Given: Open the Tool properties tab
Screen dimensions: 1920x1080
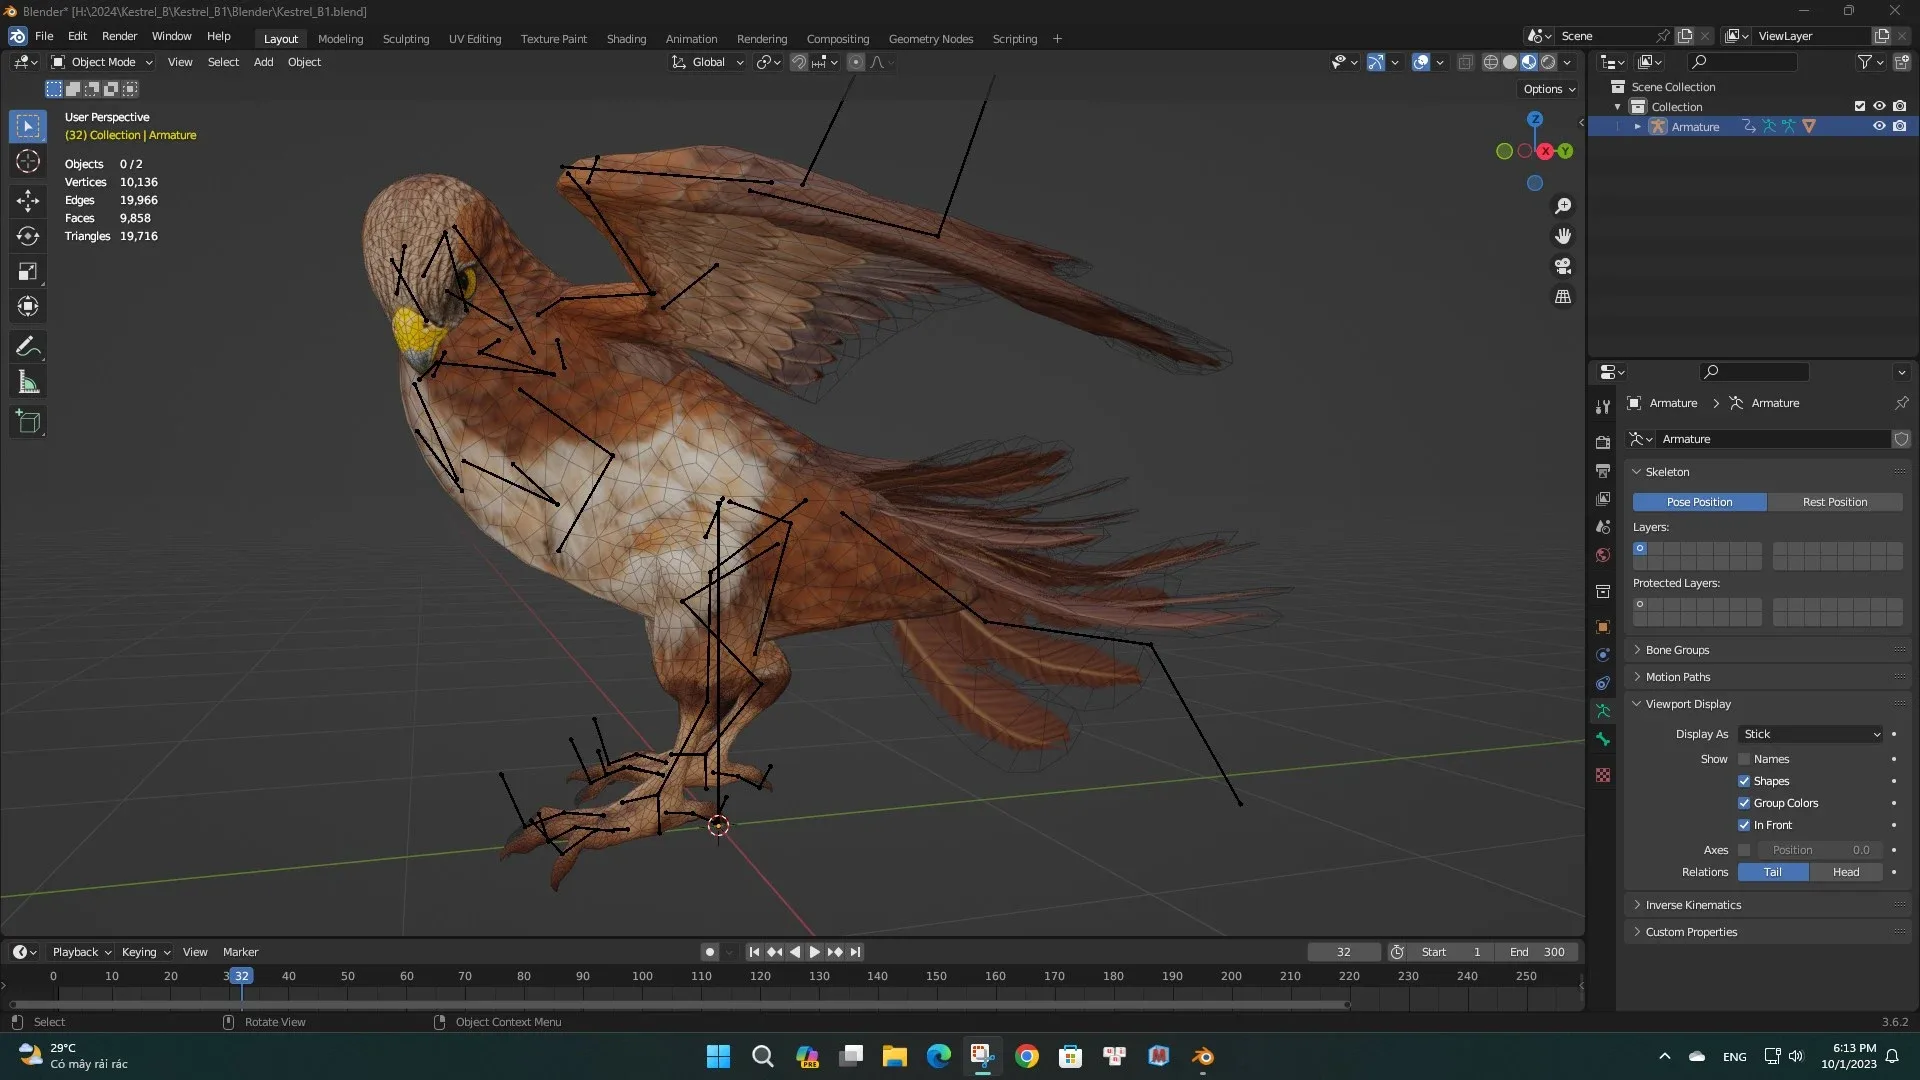Looking at the screenshot, I should [x=1603, y=407].
